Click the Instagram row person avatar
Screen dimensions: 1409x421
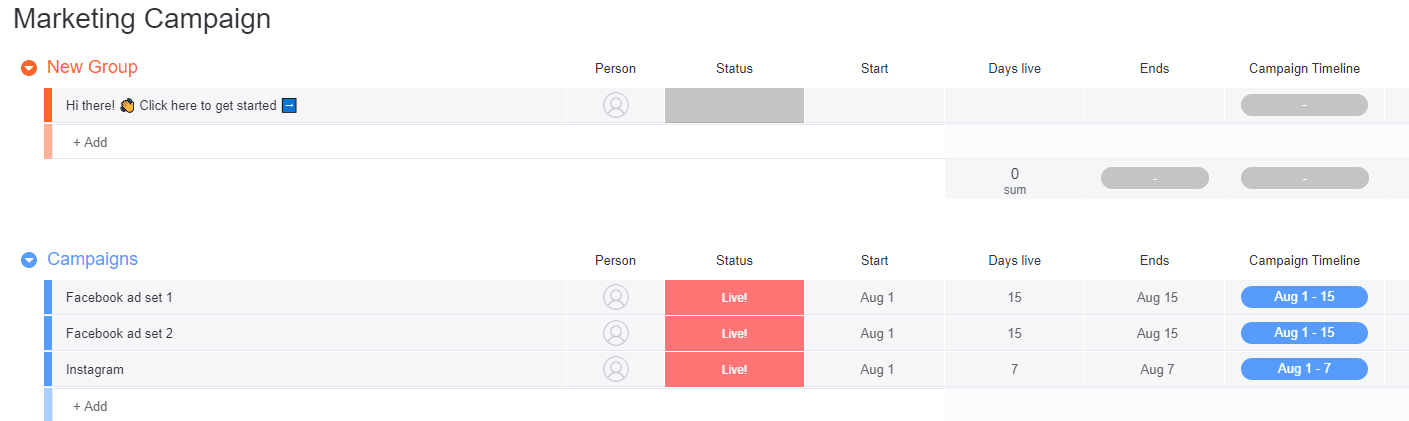(x=616, y=369)
